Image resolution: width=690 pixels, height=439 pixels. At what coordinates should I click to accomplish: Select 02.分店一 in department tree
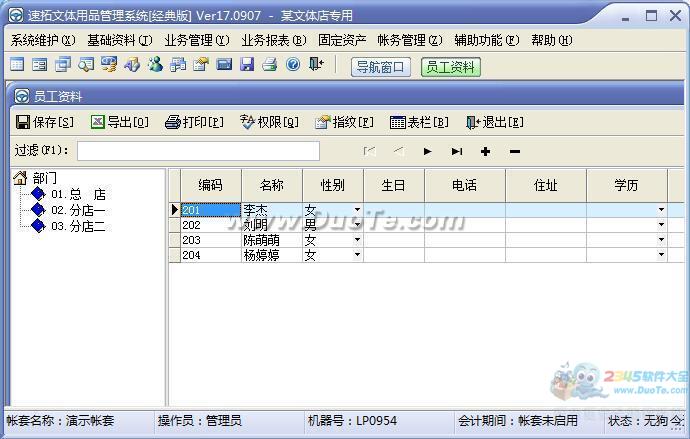[x=78, y=210]
